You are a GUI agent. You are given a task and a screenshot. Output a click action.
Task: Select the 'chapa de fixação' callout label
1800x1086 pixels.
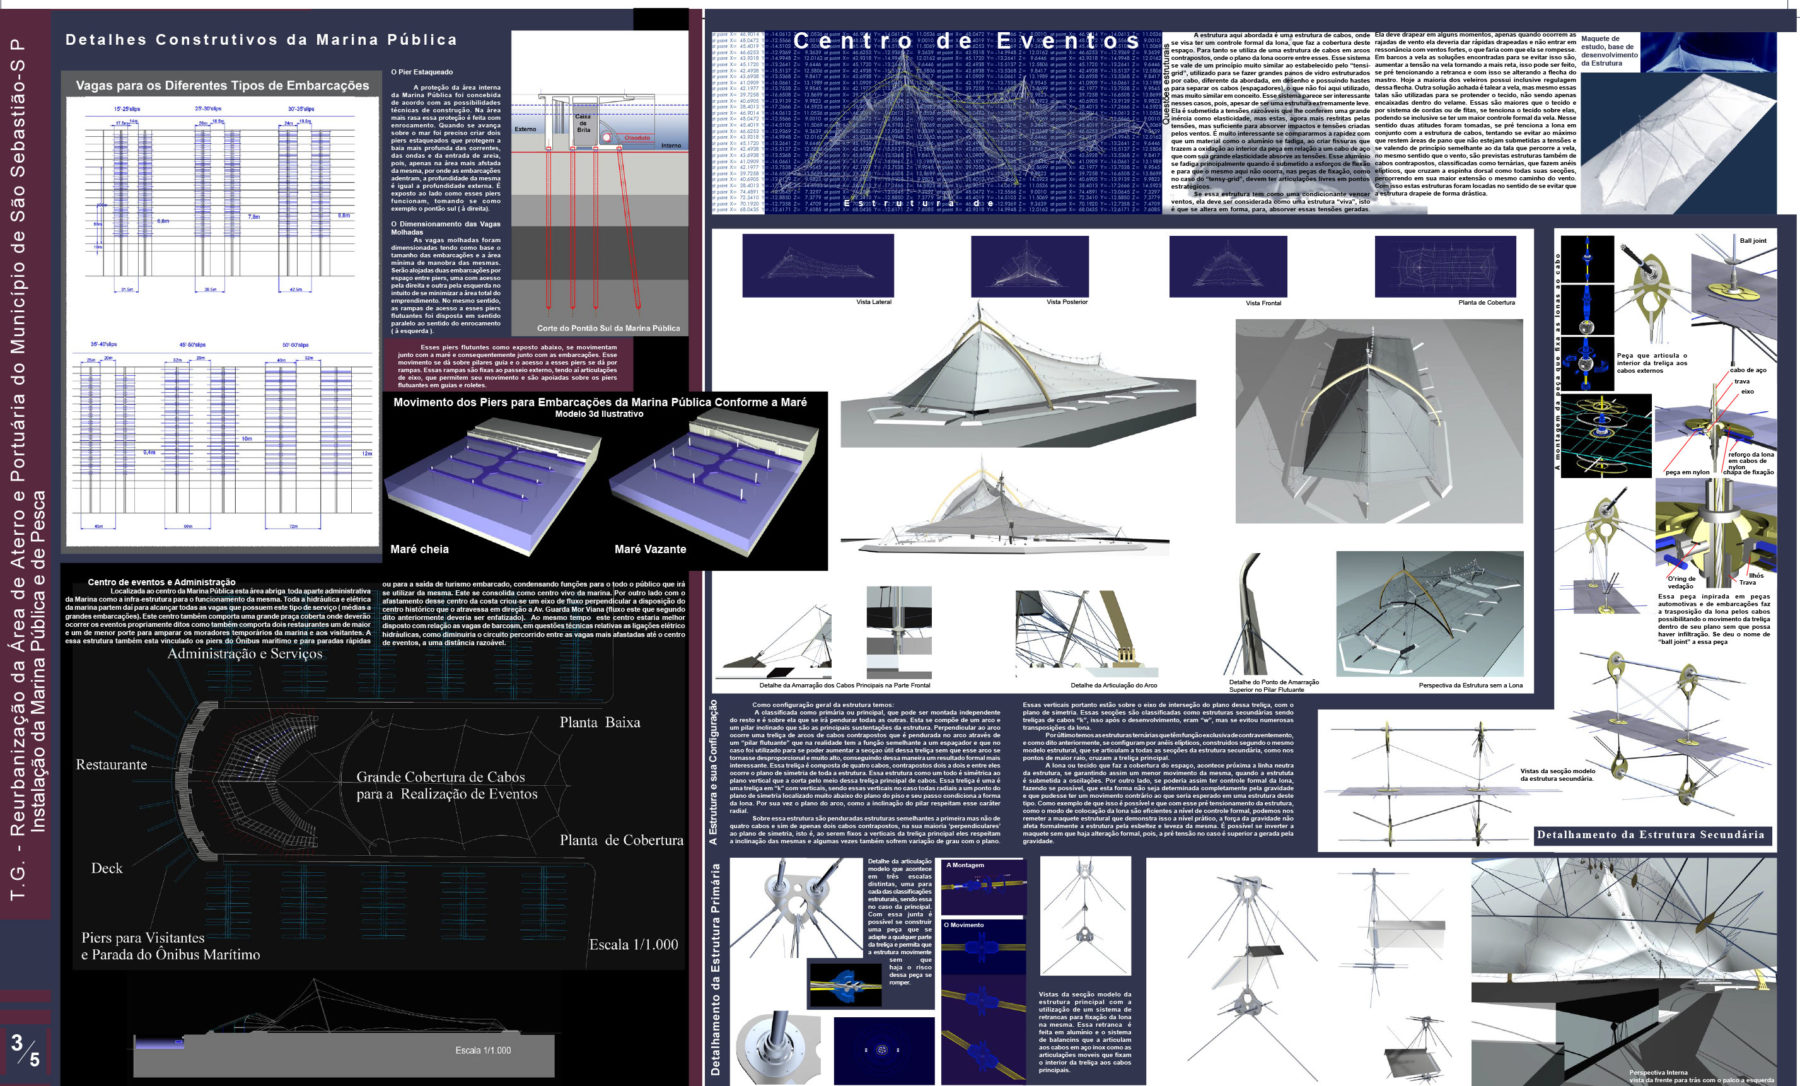1749,472
